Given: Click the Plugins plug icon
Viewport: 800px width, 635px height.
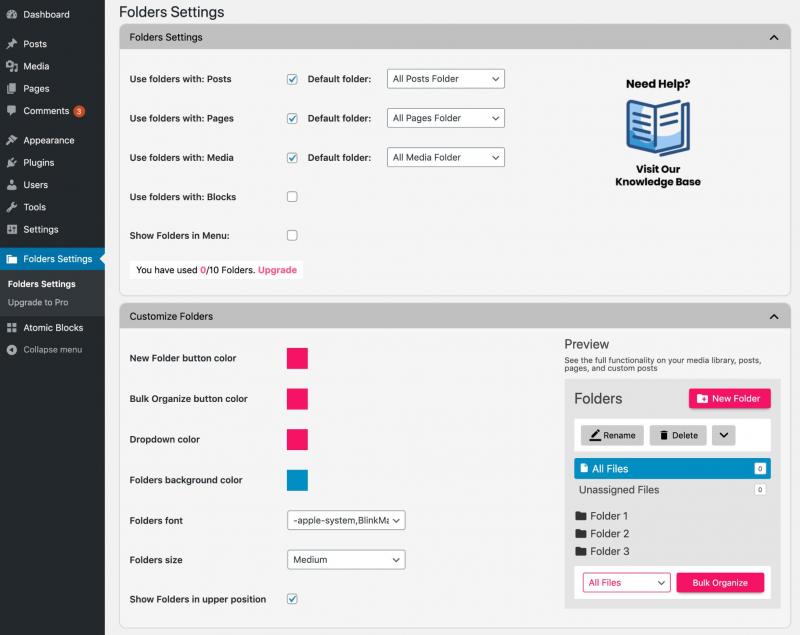Looking at the screenshot, I should pos(11,162).
